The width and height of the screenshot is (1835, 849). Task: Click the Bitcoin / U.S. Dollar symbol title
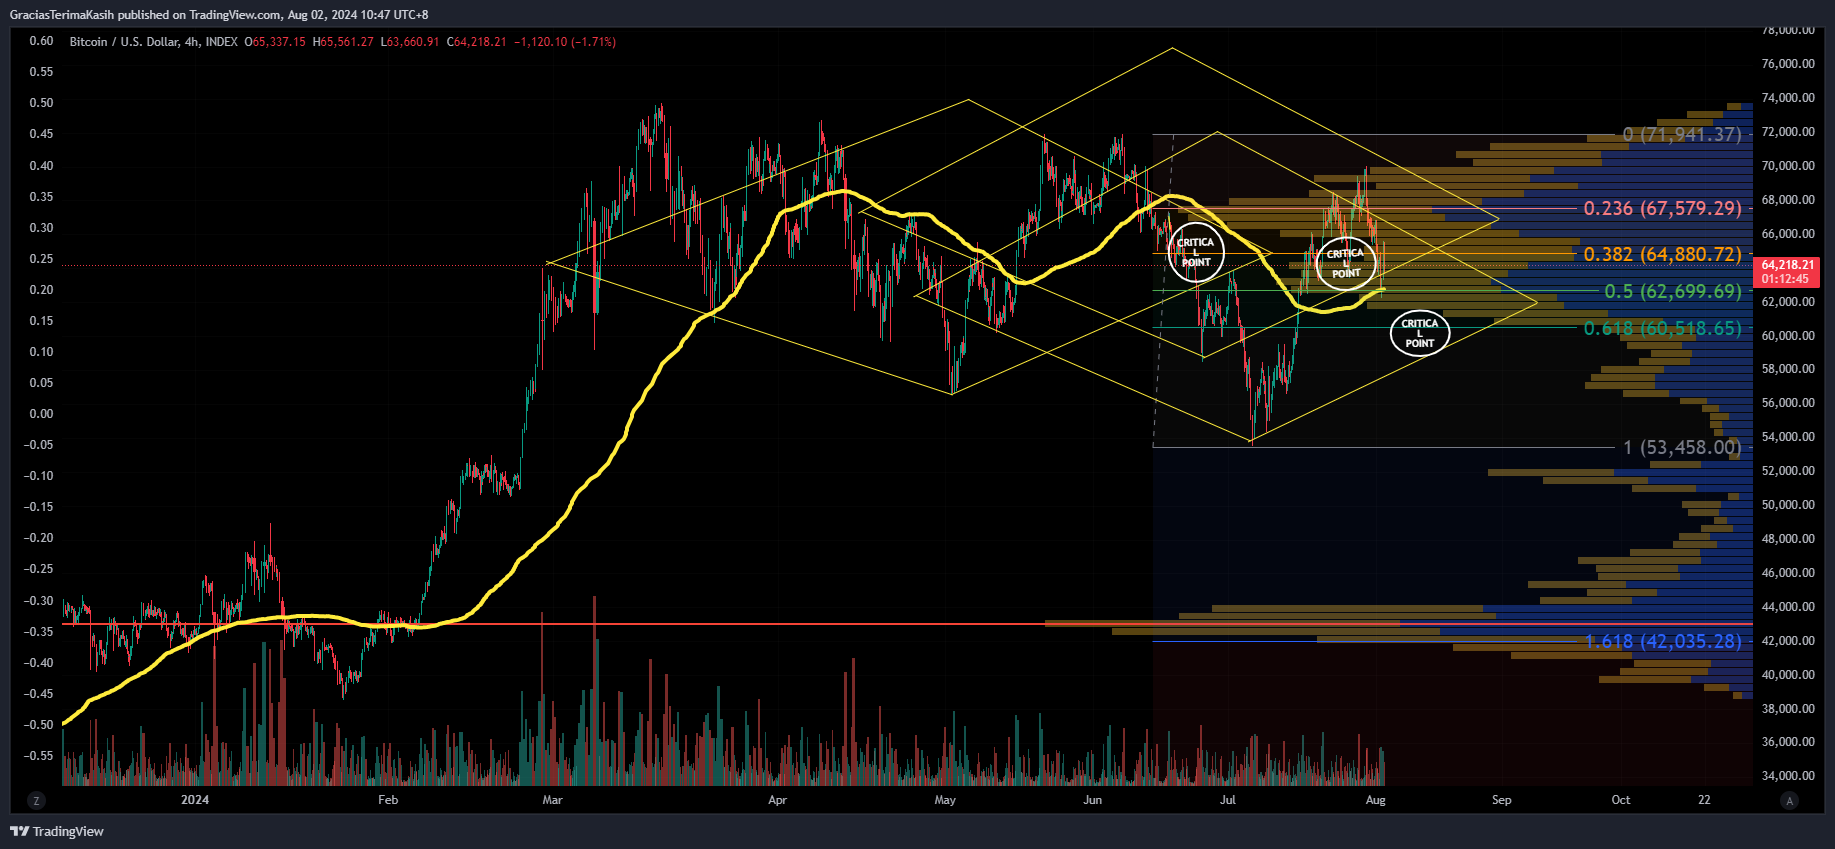[124, 42]
